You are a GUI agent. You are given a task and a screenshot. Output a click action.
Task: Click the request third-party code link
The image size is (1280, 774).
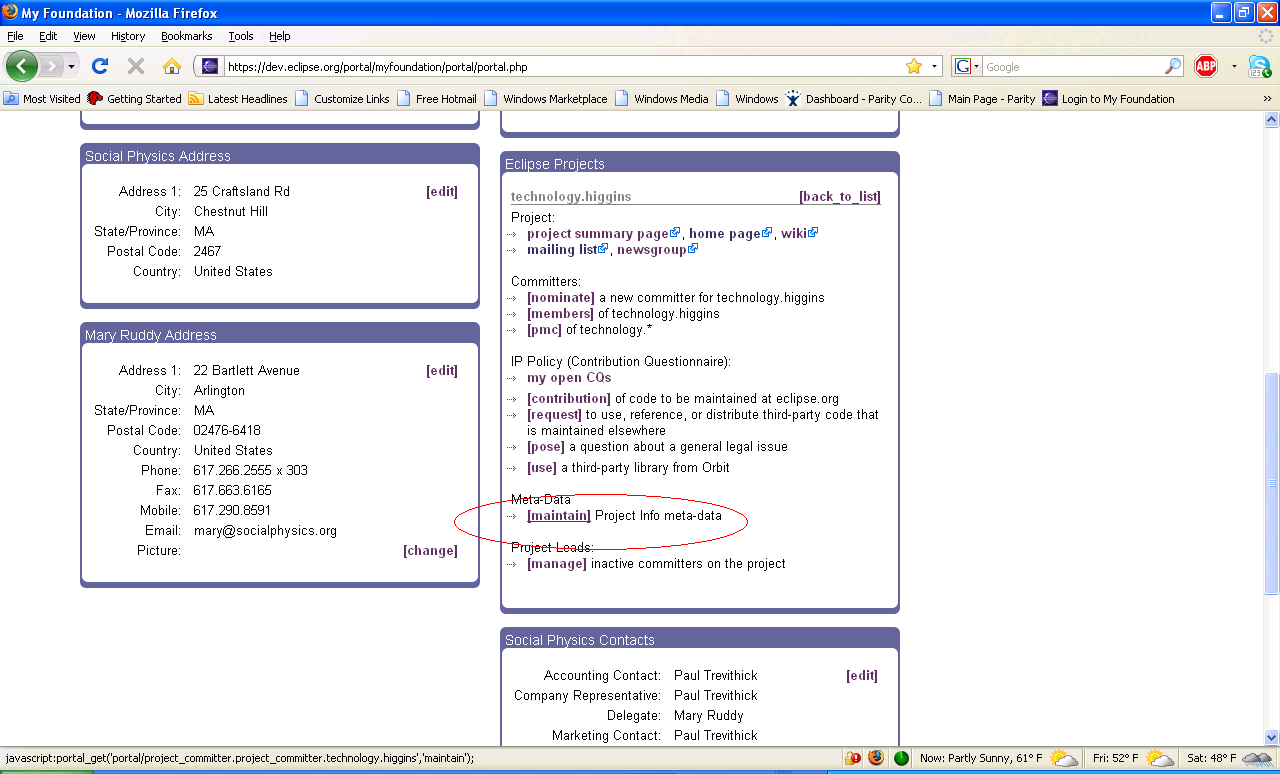click(x=555, y=414)
